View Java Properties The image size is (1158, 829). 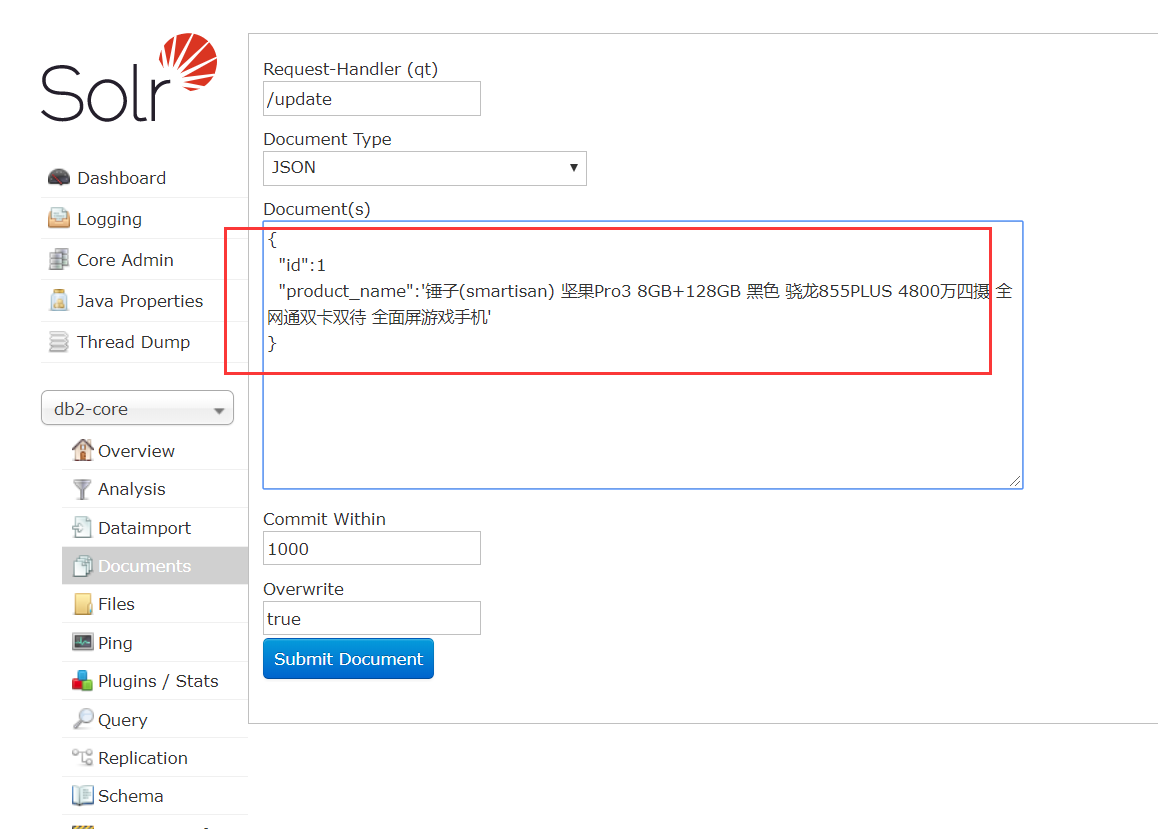[140, 301]
